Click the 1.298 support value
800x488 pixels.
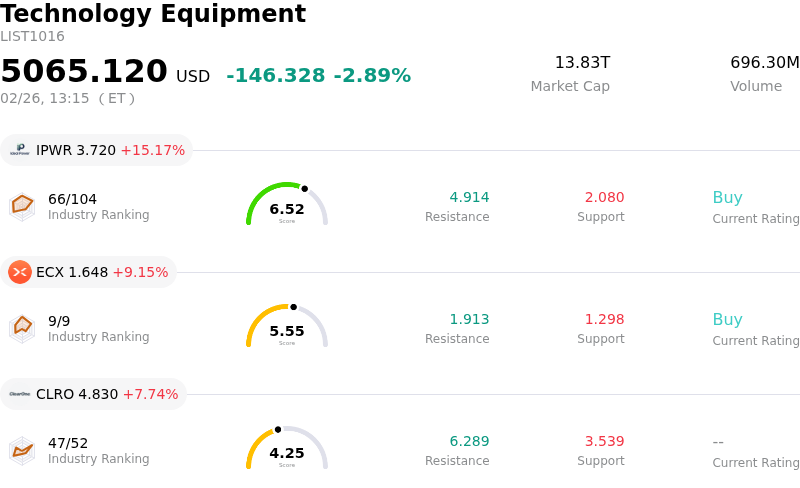(604, 320)
